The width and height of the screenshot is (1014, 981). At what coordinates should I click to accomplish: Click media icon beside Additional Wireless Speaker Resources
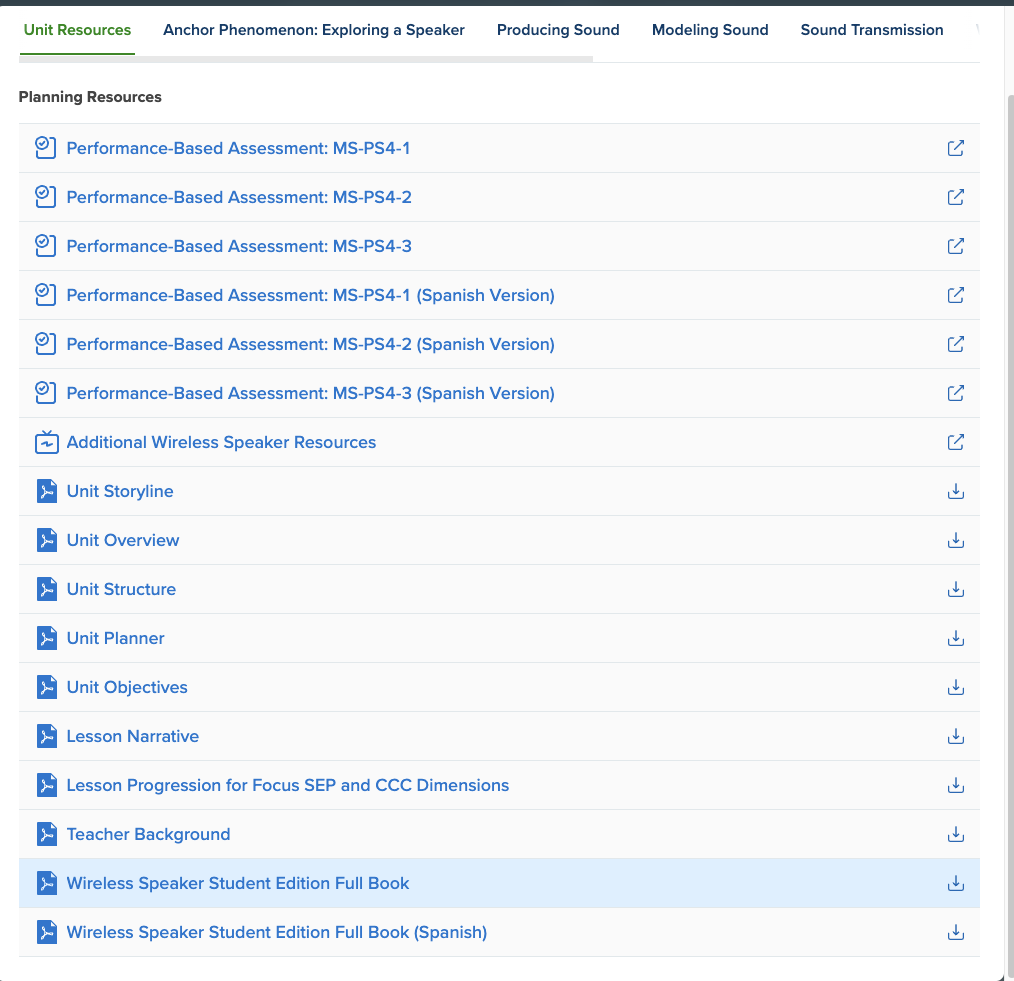[47, 442]
